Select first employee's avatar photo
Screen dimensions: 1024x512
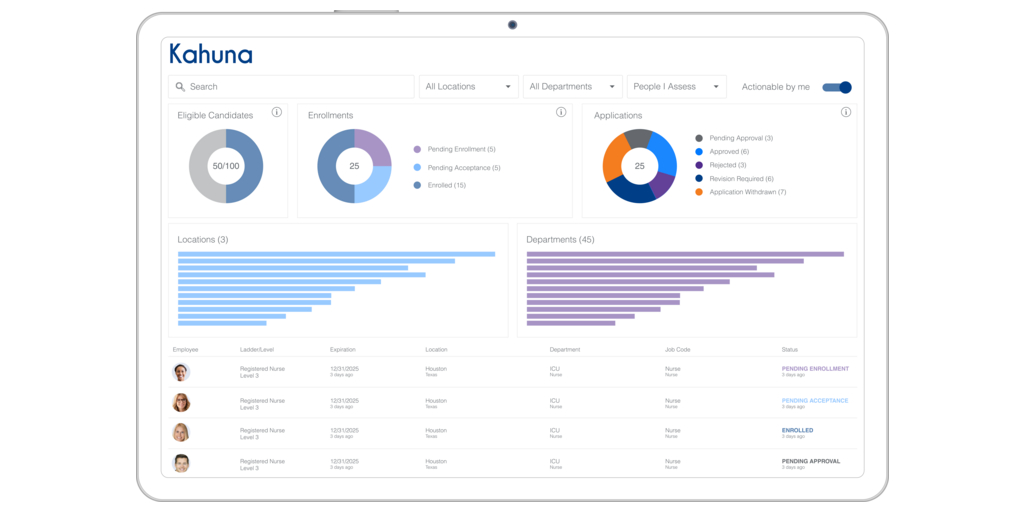click(x=181, y=372)
